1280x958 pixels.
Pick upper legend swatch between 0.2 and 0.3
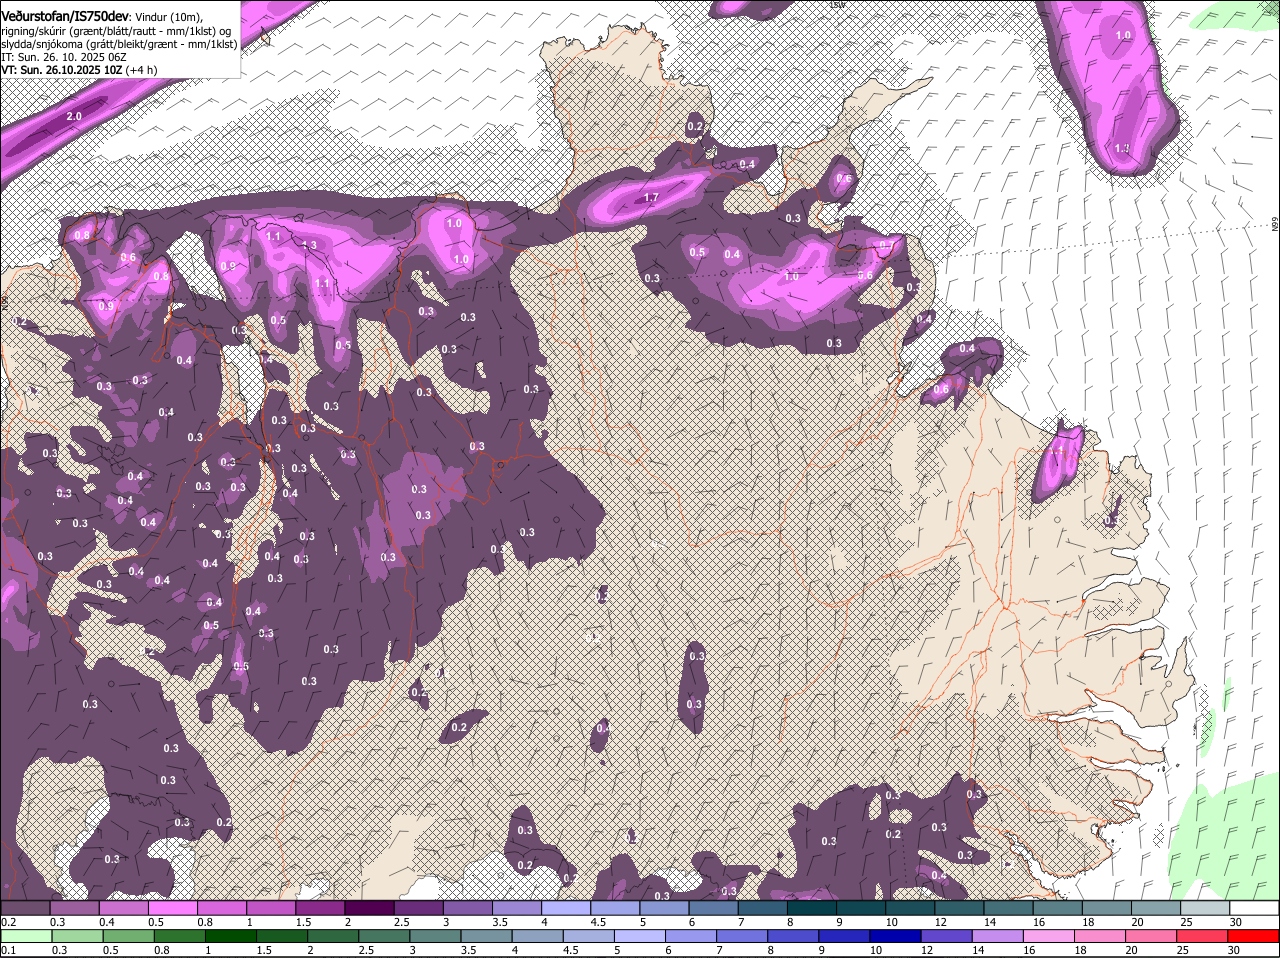tap(25, 908)
